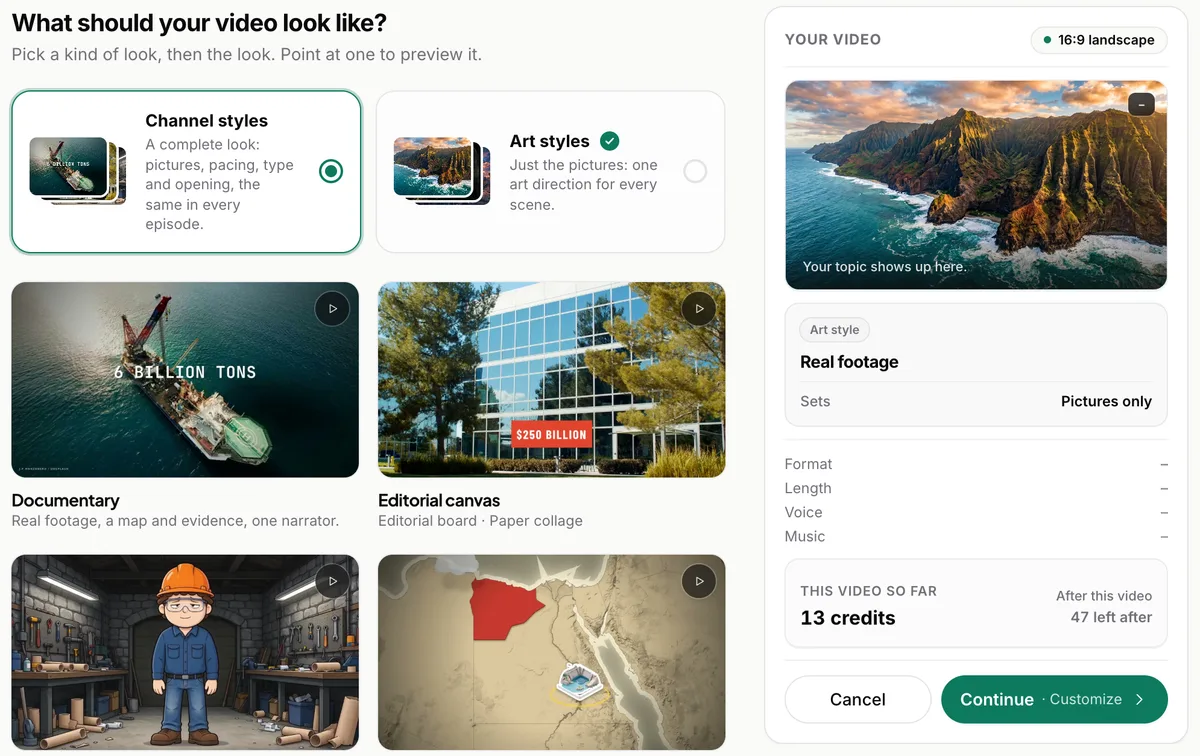Click the Documentary caption about real footage
The image size is (1200, 756).
tap(175, 521)
